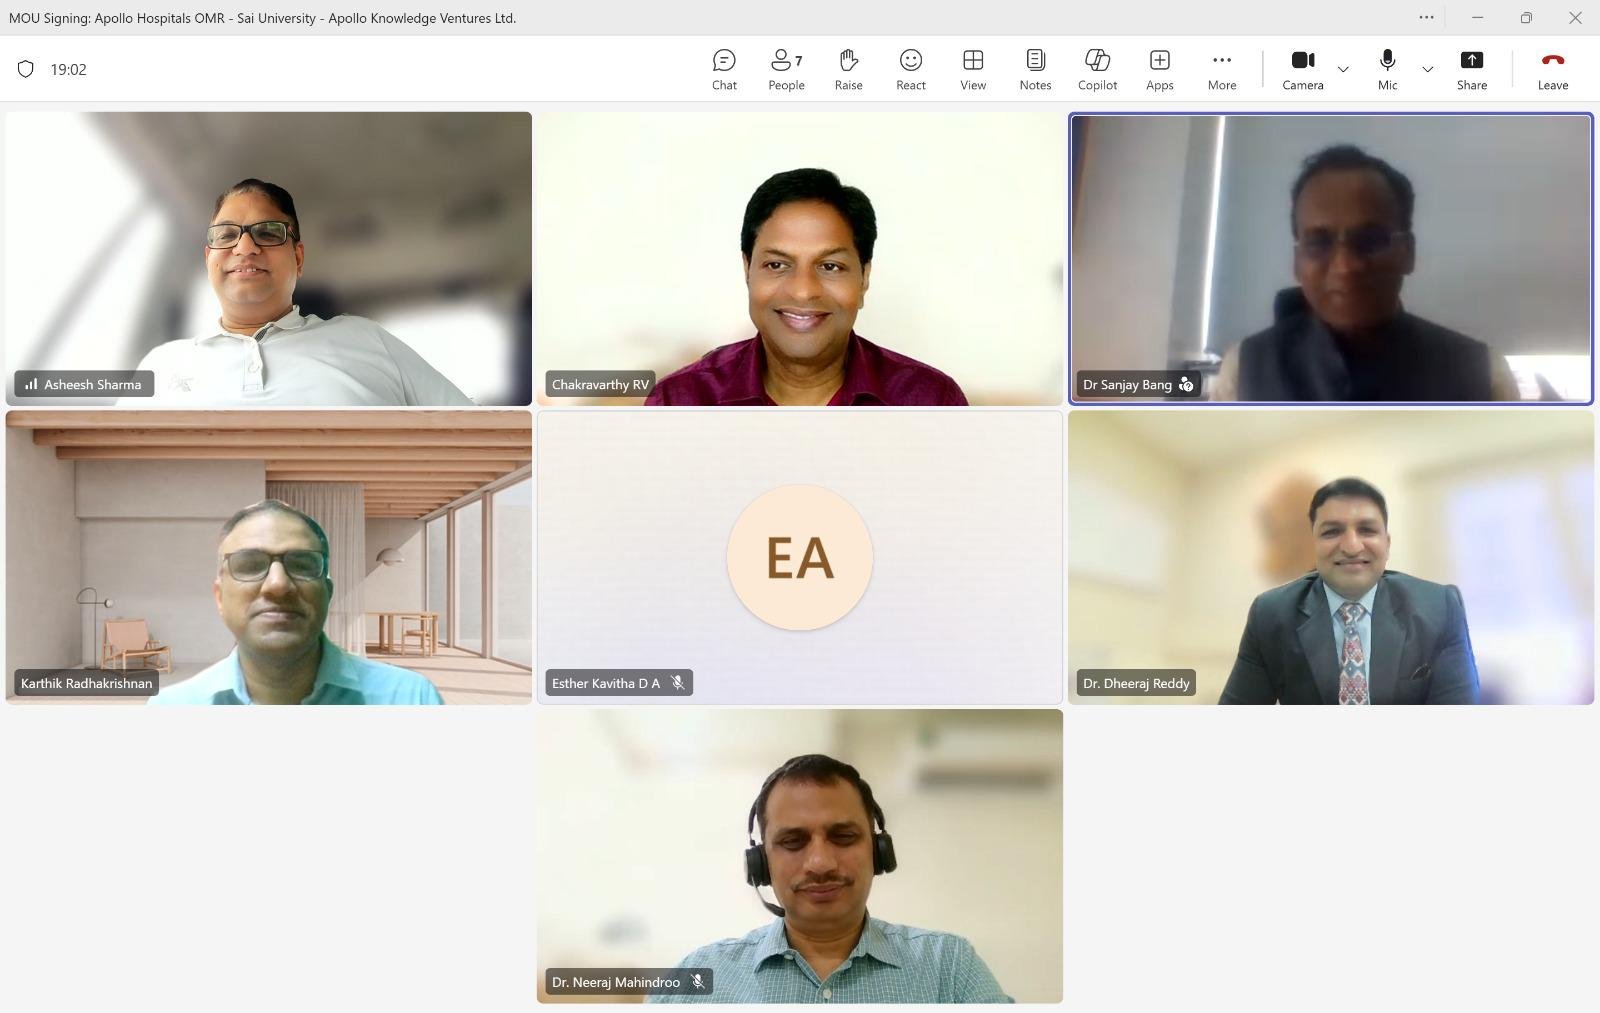Image resolution: width=1600 pixels, height=1013 pixels.
Task: Expand the Mic options dropdown arrow
Action: (1427, 69)
